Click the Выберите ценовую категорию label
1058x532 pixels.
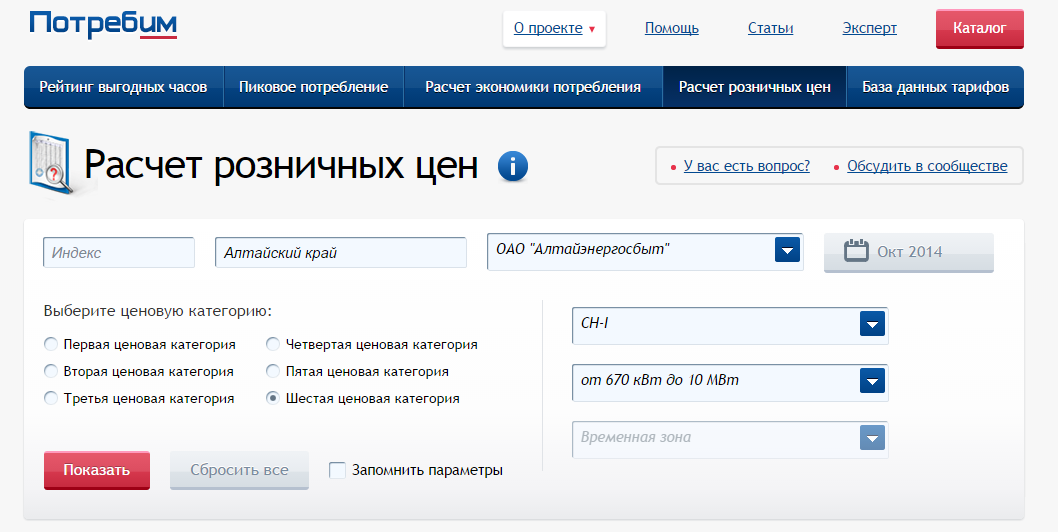pos(158,311)
